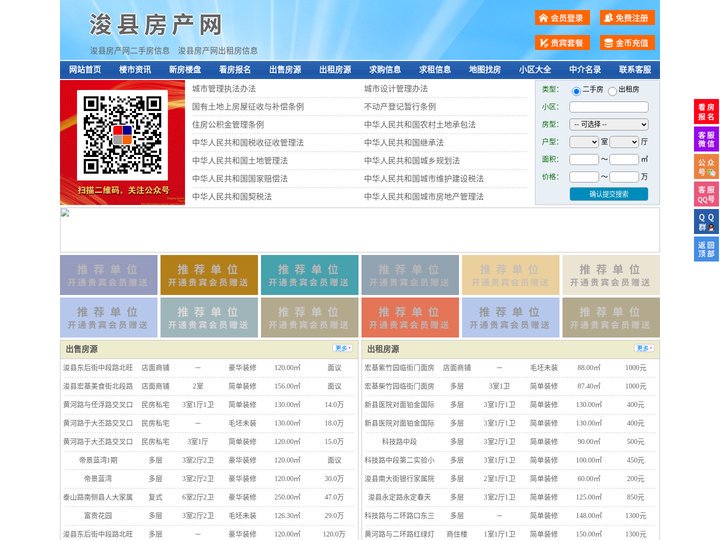Select the 二手房 radio button

click(x=576, y=91)
